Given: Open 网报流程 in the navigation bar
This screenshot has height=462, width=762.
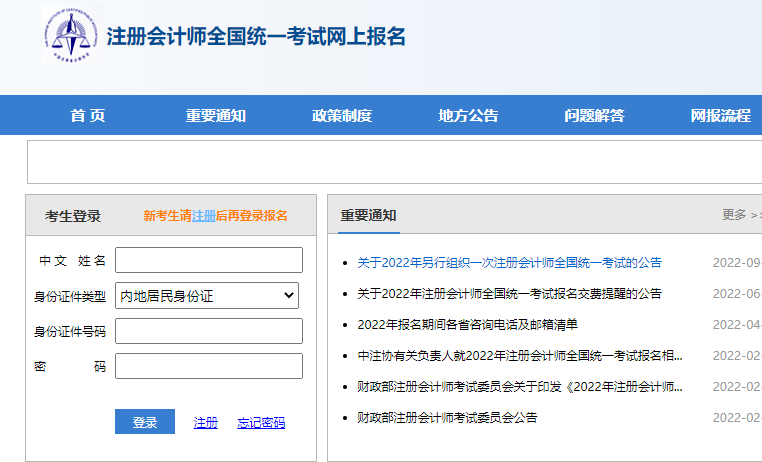Looking at the screenshot, I should click(x=720, y=115).
